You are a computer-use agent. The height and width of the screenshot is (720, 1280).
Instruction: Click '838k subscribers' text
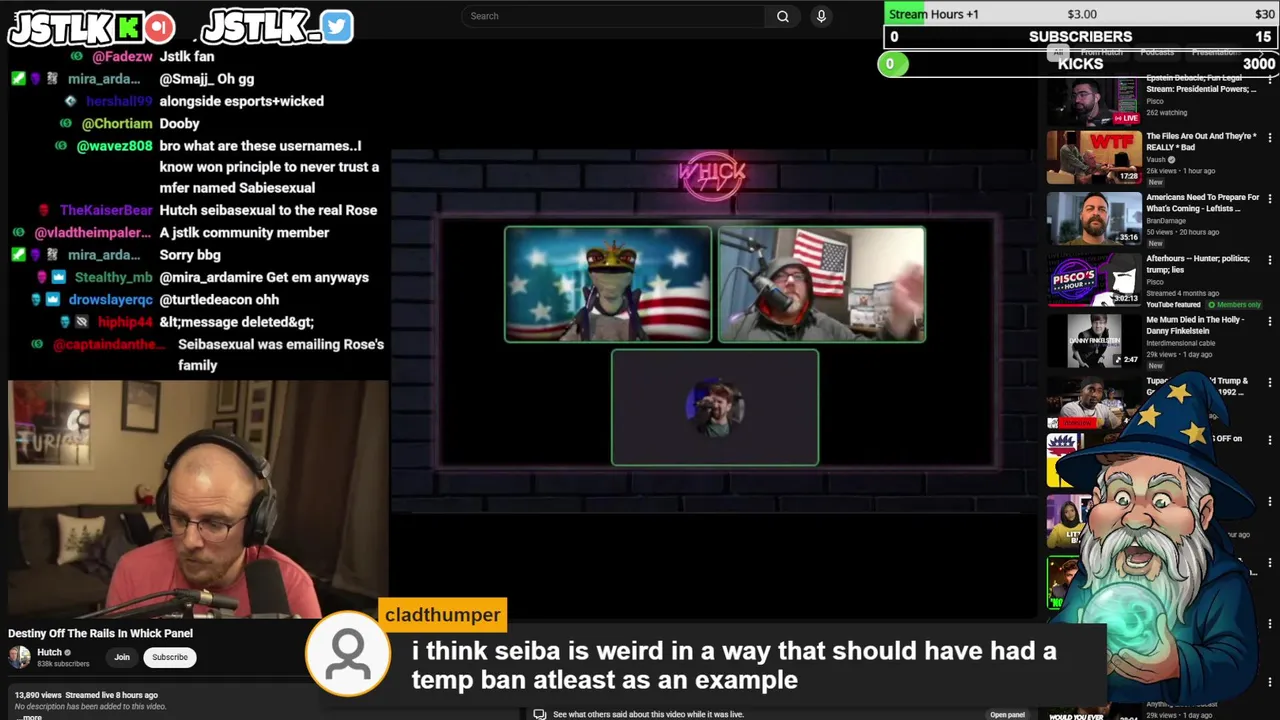click(x=63, y=664)
